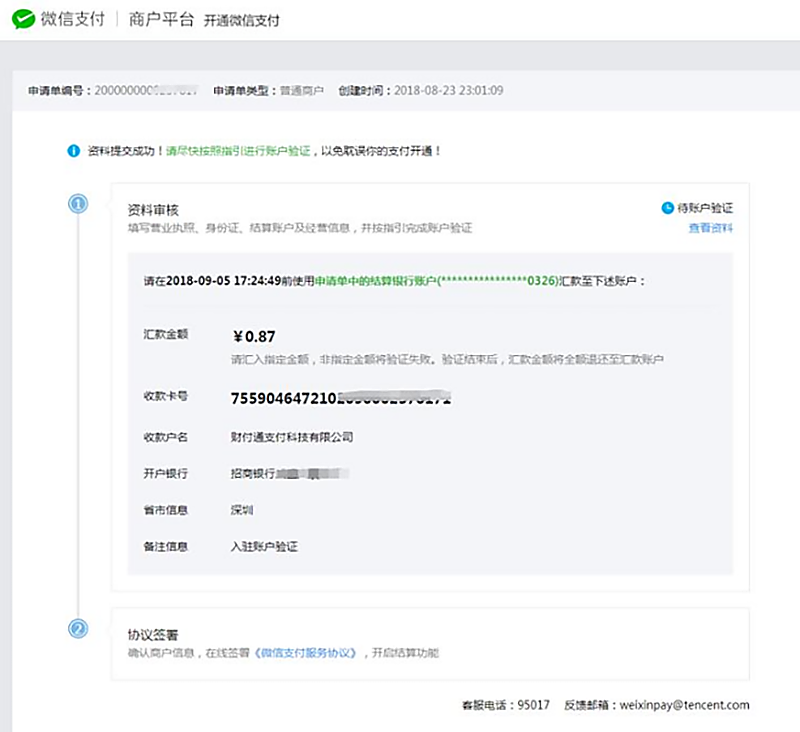The width and height of the screenshot is (800, 732).
Task: Click the 开户银行 label
Action: [x=166, y=473]
